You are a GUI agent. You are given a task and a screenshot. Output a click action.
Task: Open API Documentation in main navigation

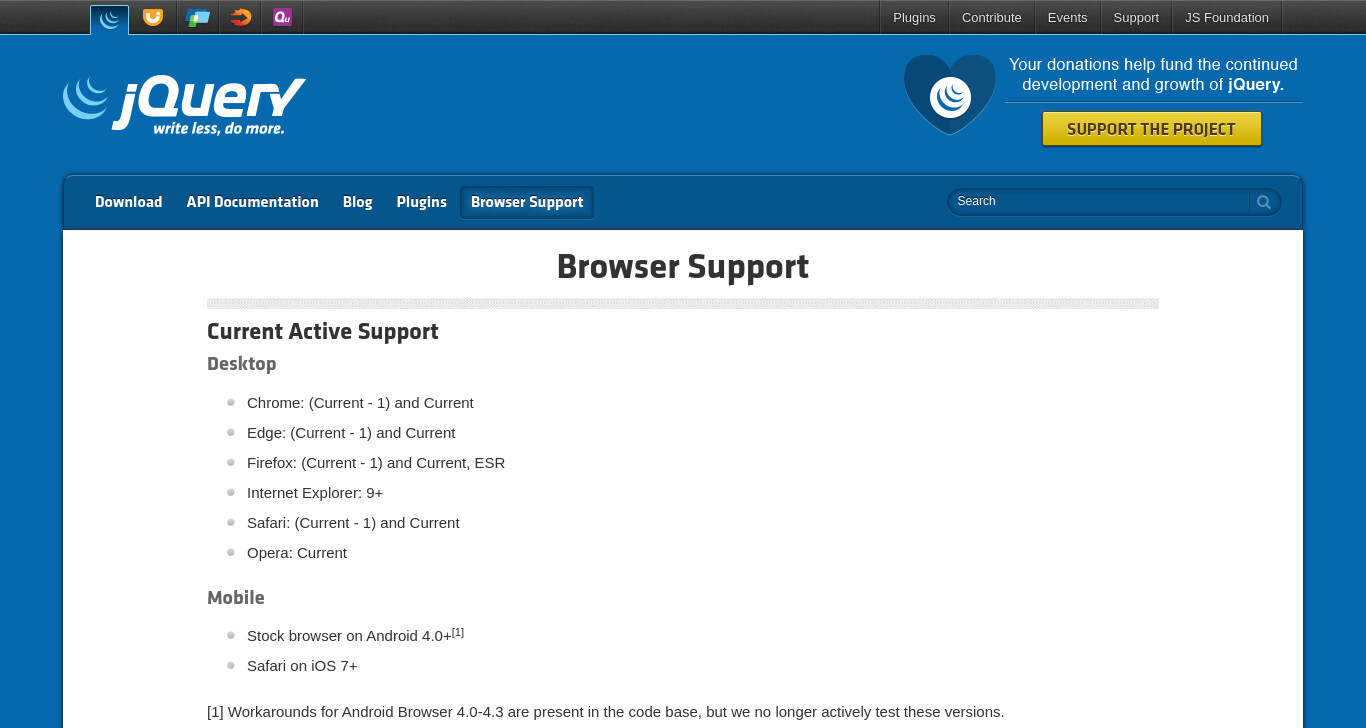[x=253, y=202]
